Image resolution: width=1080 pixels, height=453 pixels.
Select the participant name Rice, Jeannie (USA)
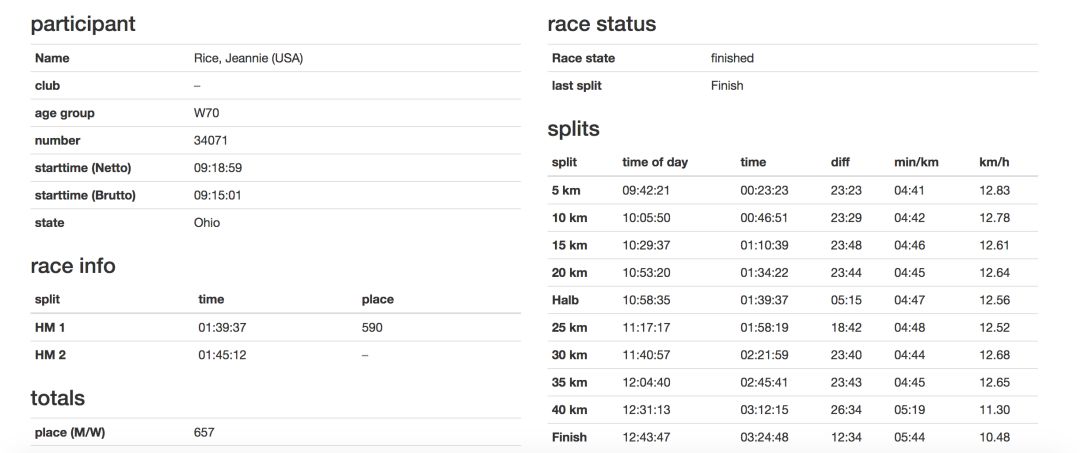point(248,59)
